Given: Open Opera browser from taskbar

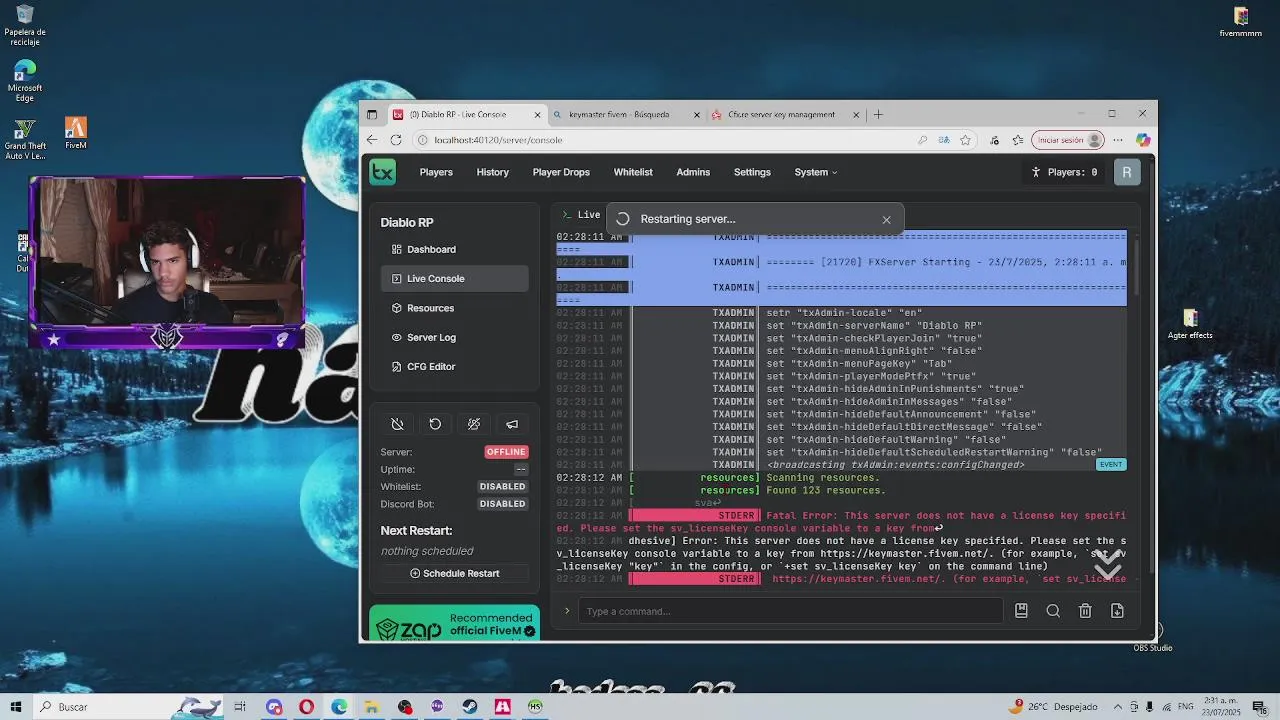Looking at the screenshot, I should pos(306,706).
